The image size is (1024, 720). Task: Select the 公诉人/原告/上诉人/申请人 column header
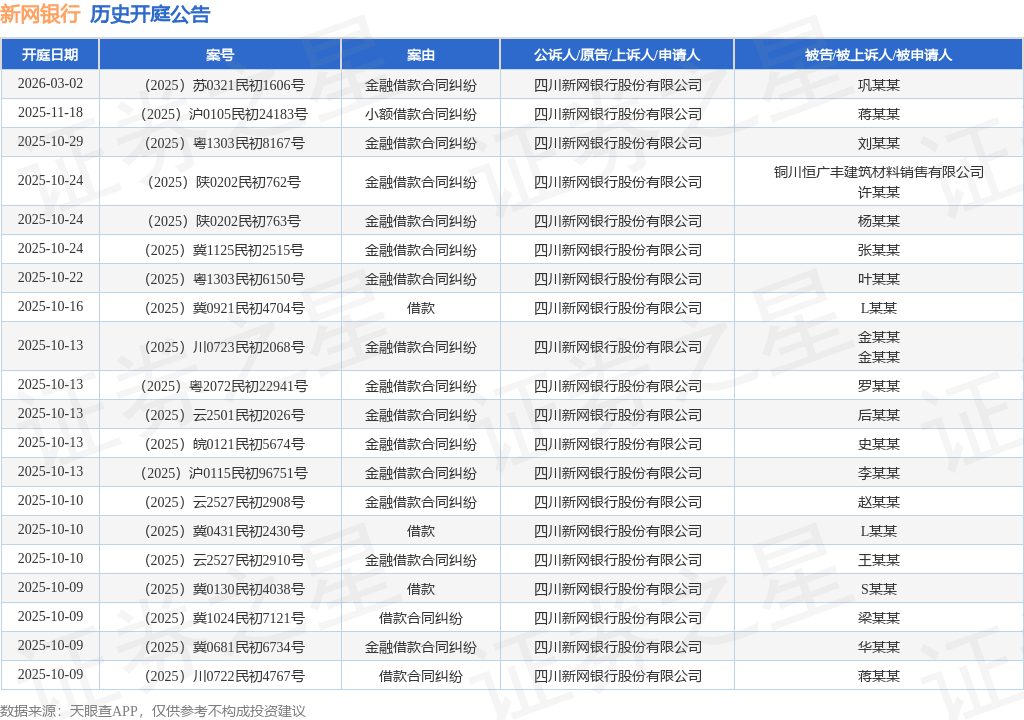tap(617, 55)
